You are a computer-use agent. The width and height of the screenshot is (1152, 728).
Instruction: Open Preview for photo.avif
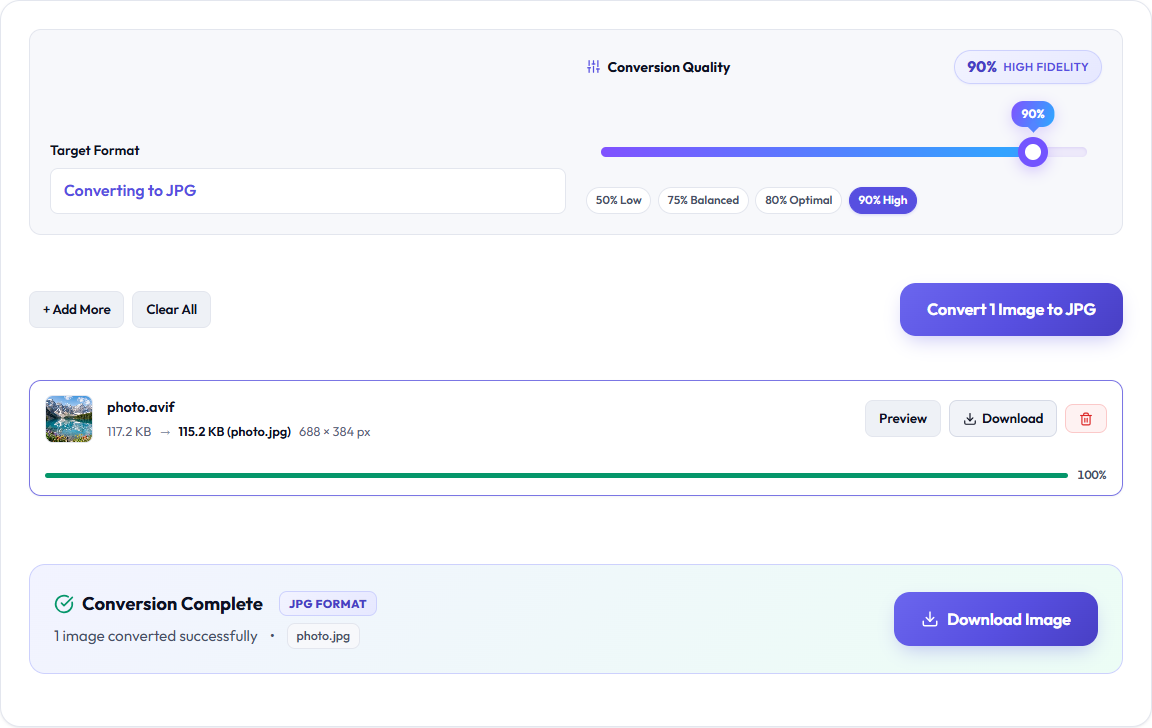coord(903,419)
